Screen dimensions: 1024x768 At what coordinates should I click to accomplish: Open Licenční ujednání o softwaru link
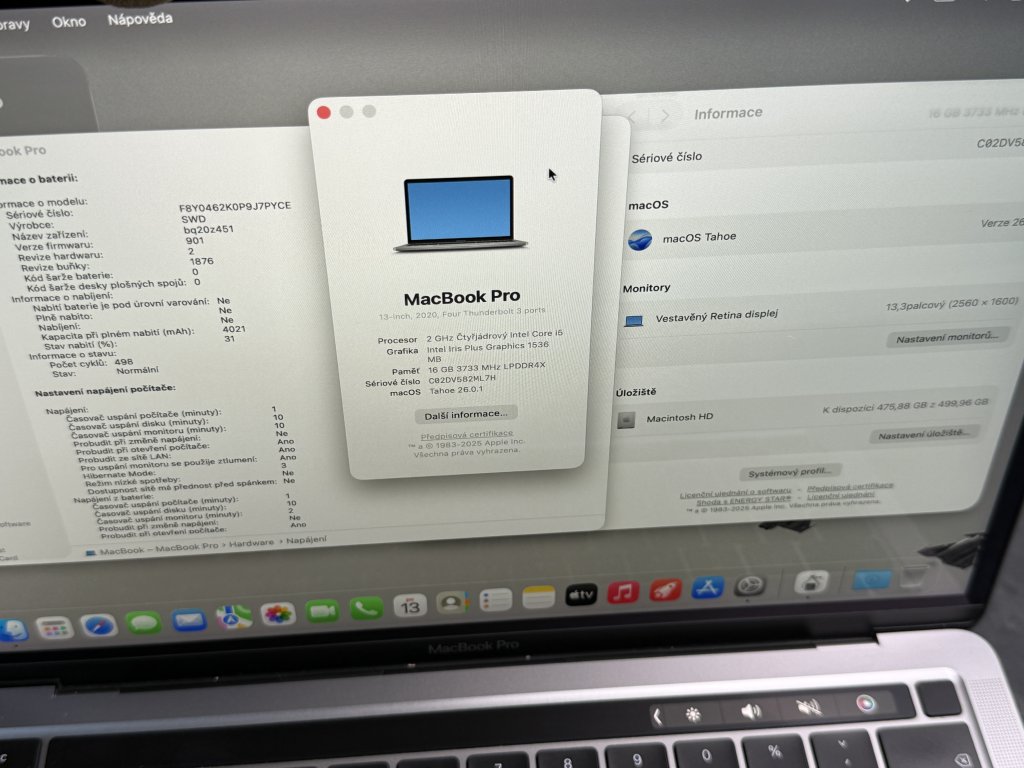click(735, 493)
